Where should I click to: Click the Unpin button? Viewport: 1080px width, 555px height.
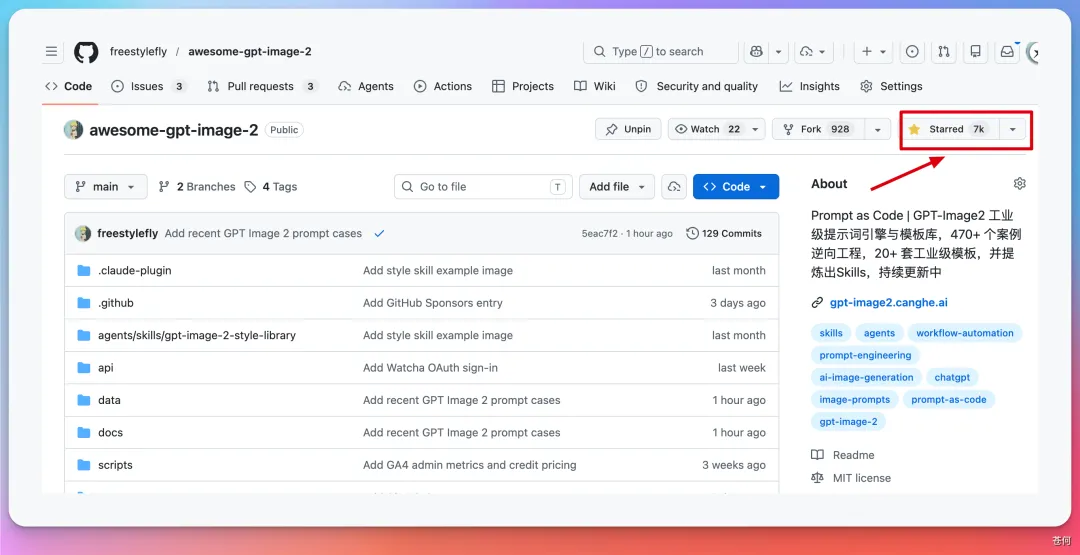(x=628, y=129)
